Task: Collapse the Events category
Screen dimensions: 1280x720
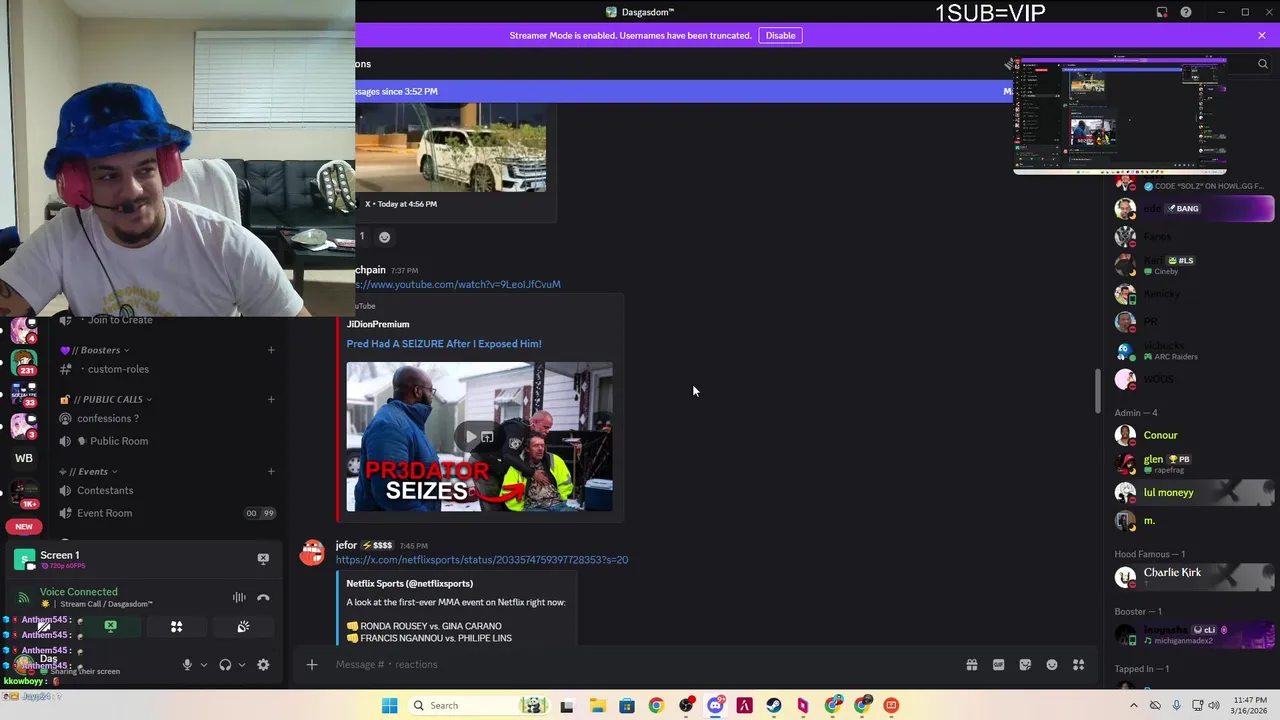Action: [88, 471]
